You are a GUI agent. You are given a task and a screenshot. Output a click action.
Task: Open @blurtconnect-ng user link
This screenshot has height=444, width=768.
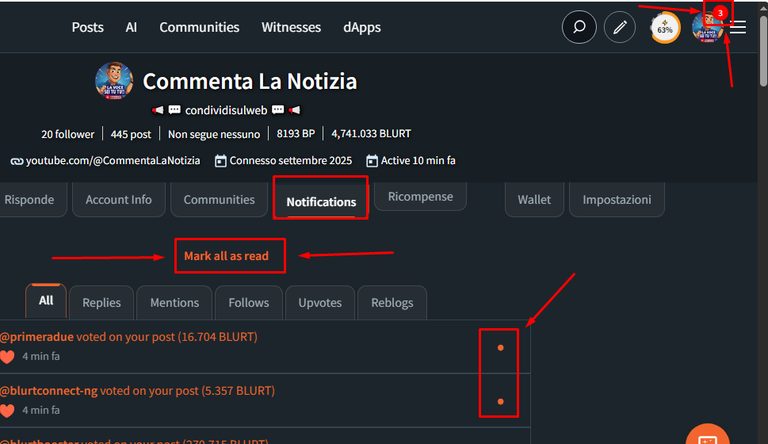[x=49, y=391]
